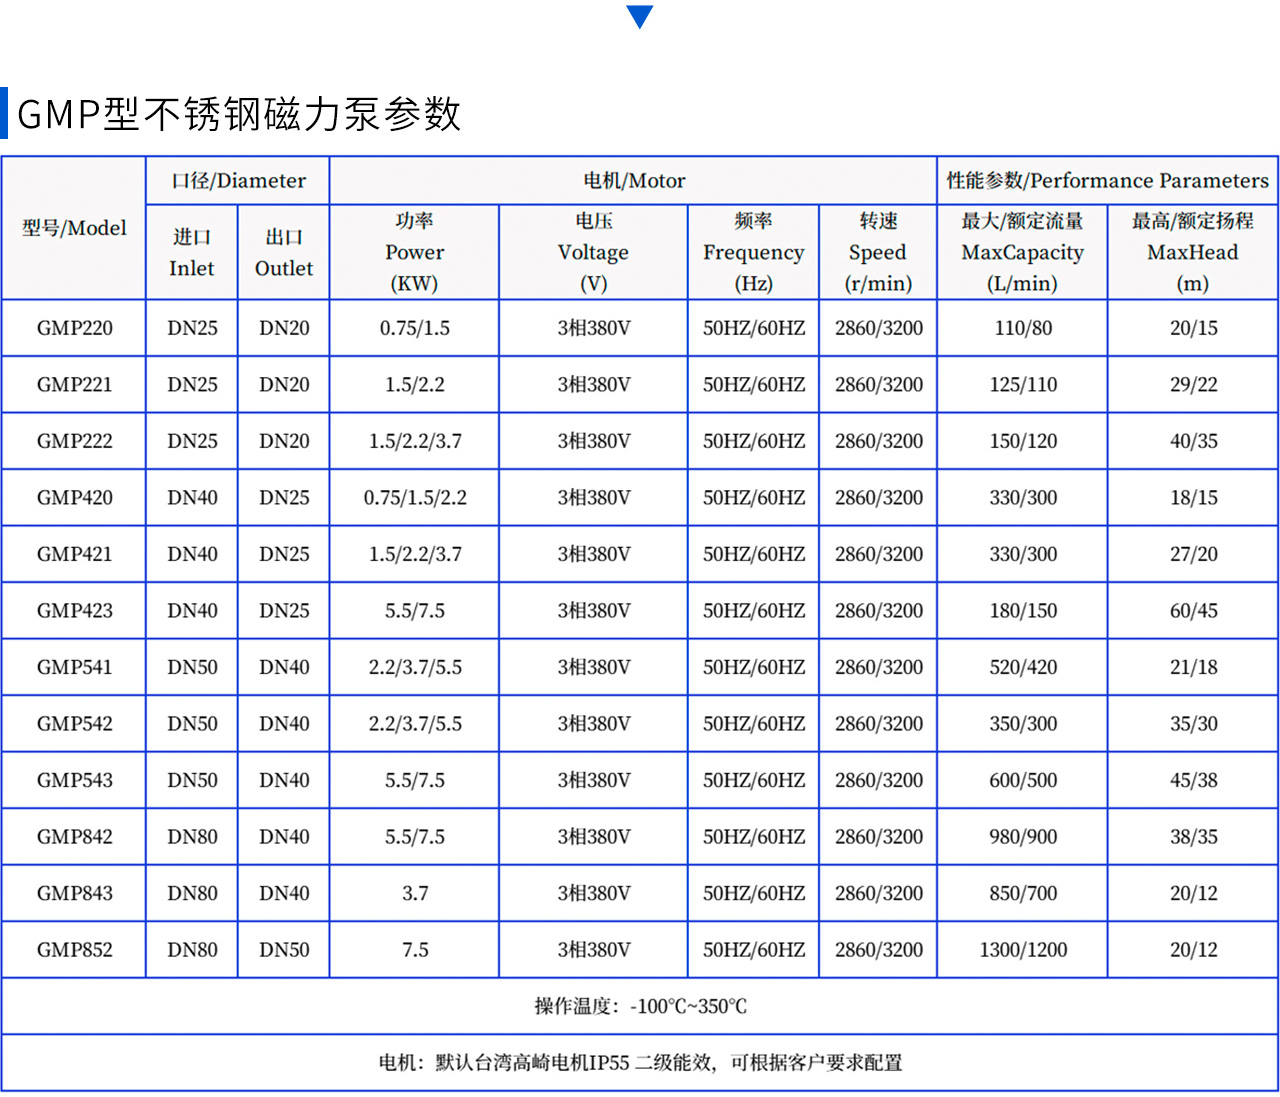This screenshot has height=1097, width=1280.
Task: Click the 口径/Diameter header cell
Action: (x=238, y=181)
